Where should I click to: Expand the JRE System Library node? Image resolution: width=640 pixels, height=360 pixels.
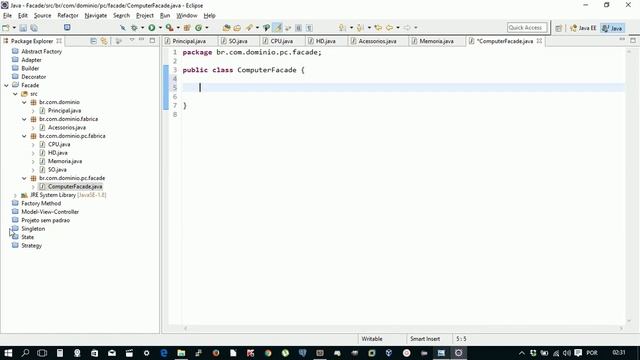click(16, 195)
